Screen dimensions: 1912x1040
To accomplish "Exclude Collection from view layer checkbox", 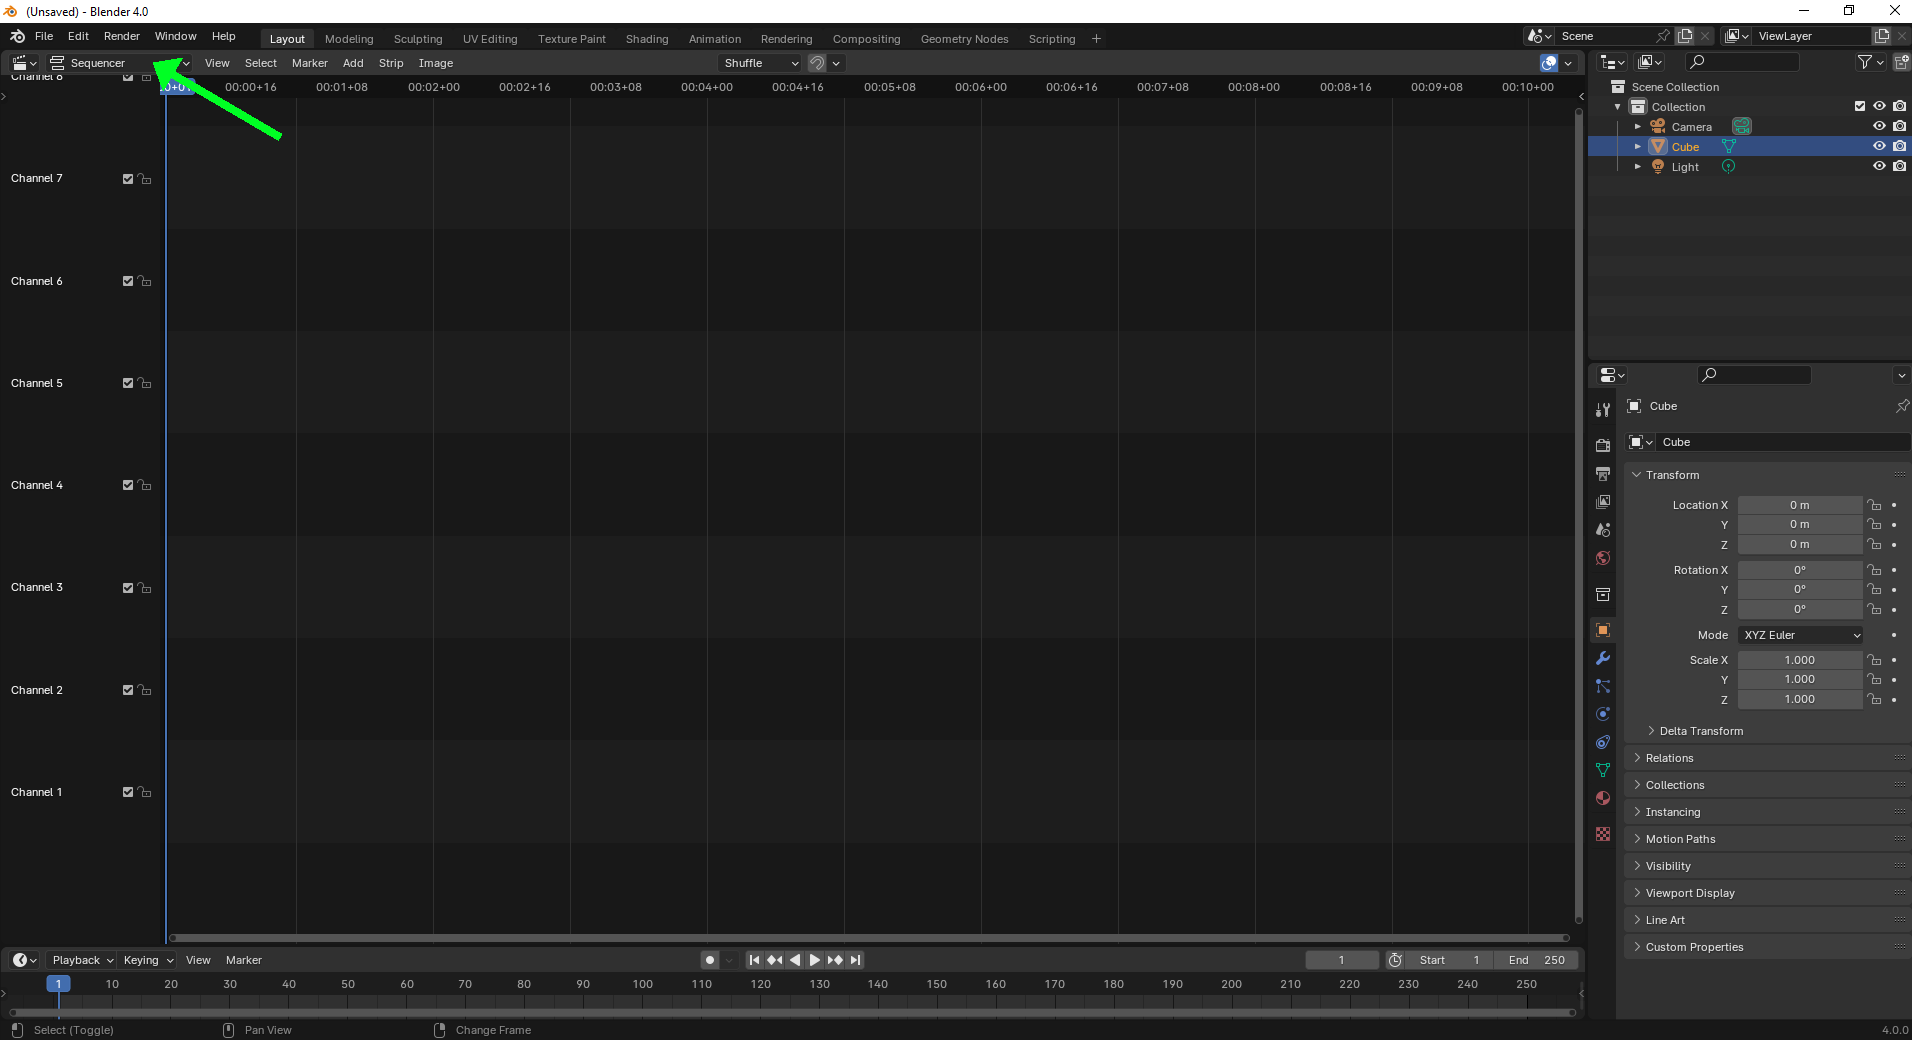I will point(1860,106).
